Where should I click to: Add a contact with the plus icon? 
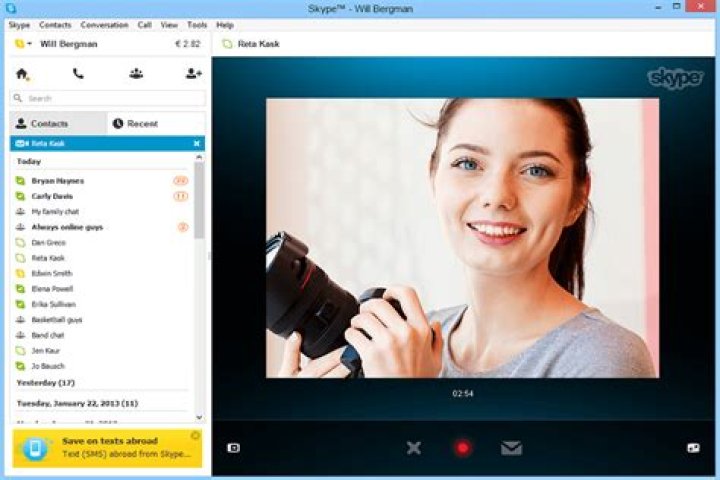click(x=193, y=73)
